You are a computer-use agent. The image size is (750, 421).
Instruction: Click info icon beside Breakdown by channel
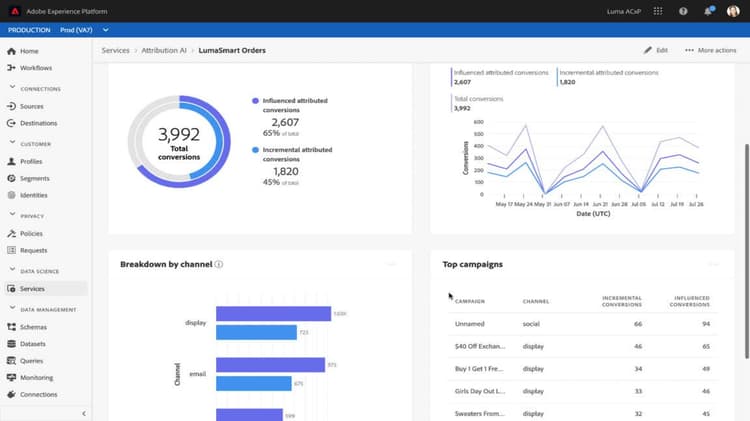219,264
